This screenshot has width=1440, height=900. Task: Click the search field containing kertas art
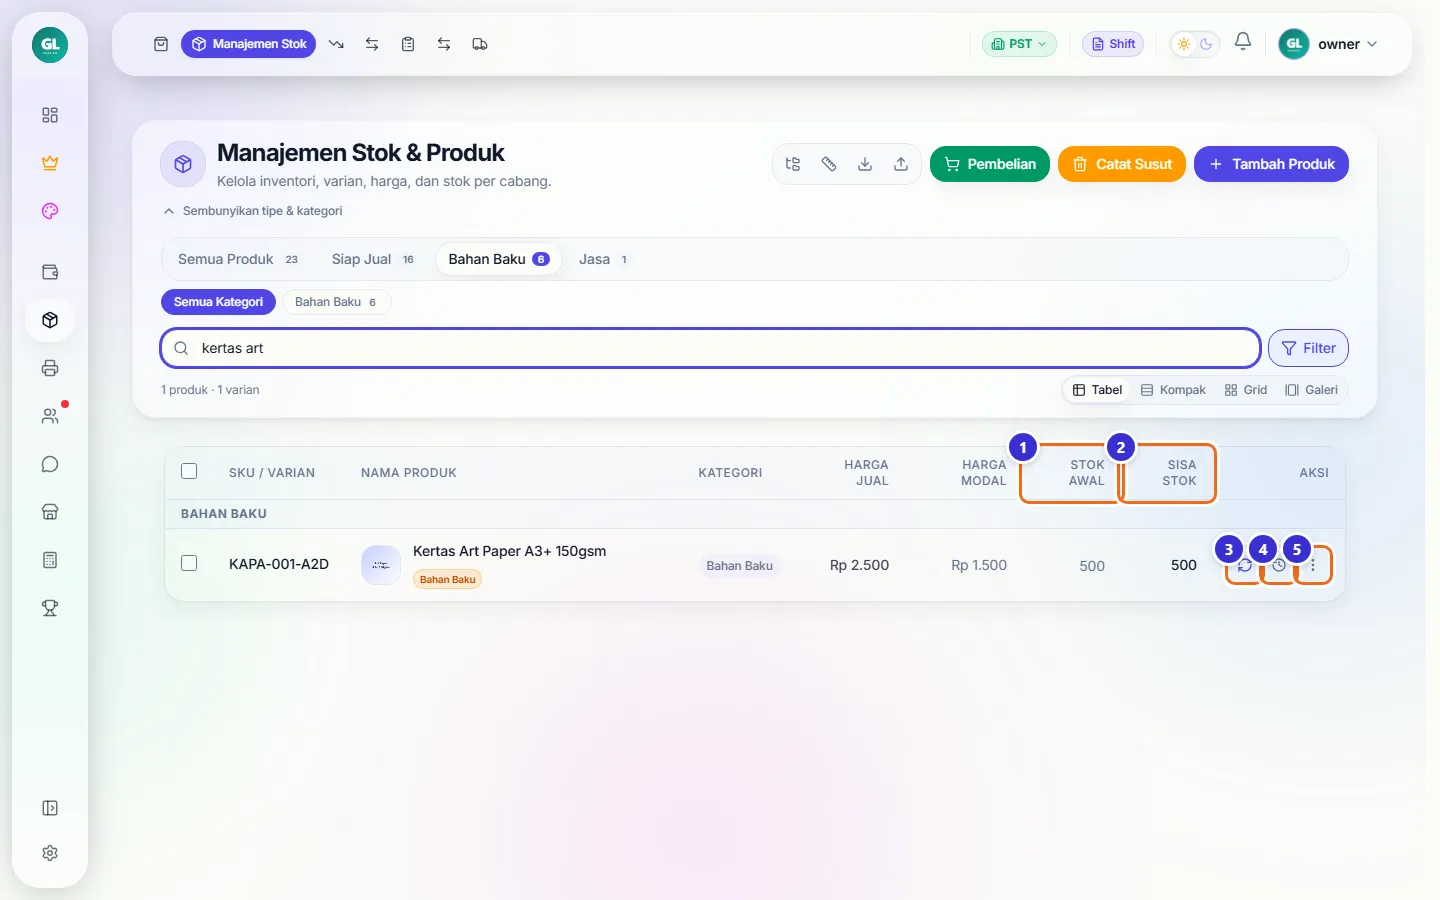[x=710, y=348]
